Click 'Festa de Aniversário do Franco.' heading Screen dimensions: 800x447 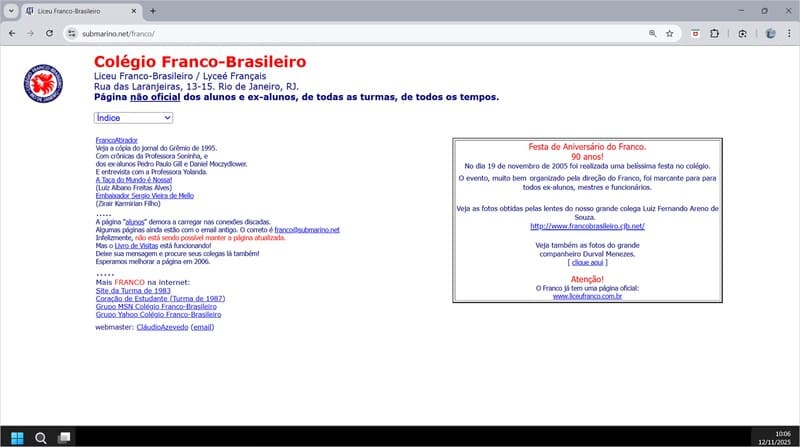[587, 147]
